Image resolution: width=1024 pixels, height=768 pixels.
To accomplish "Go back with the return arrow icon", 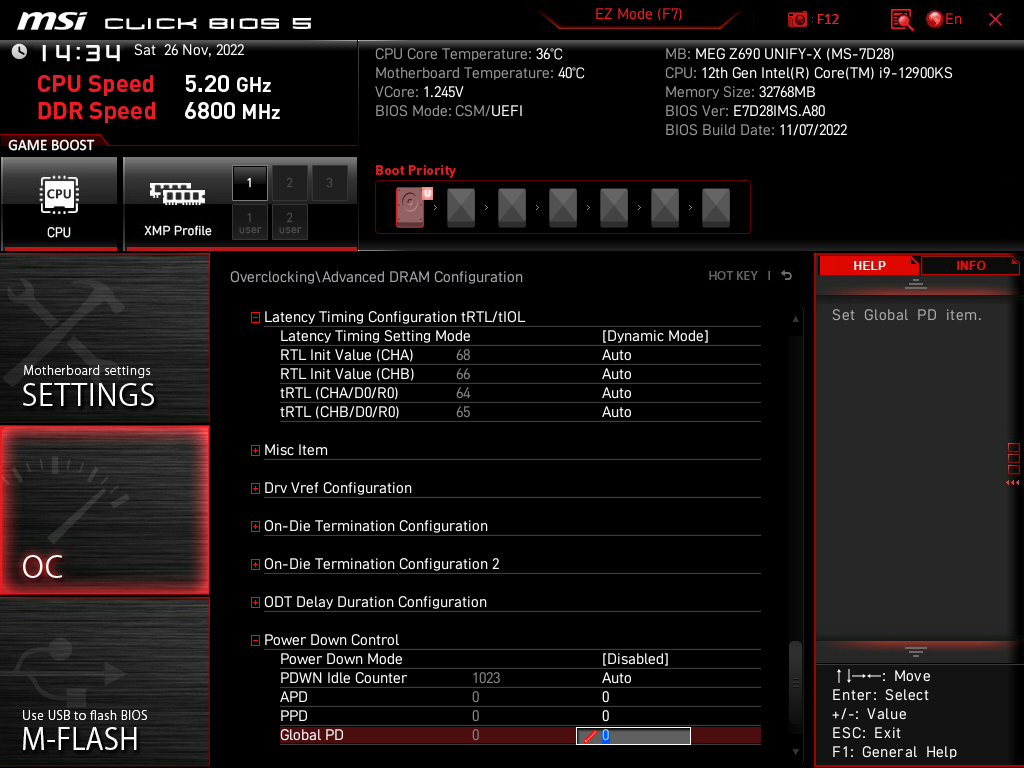I will click(x=786, y=276).
